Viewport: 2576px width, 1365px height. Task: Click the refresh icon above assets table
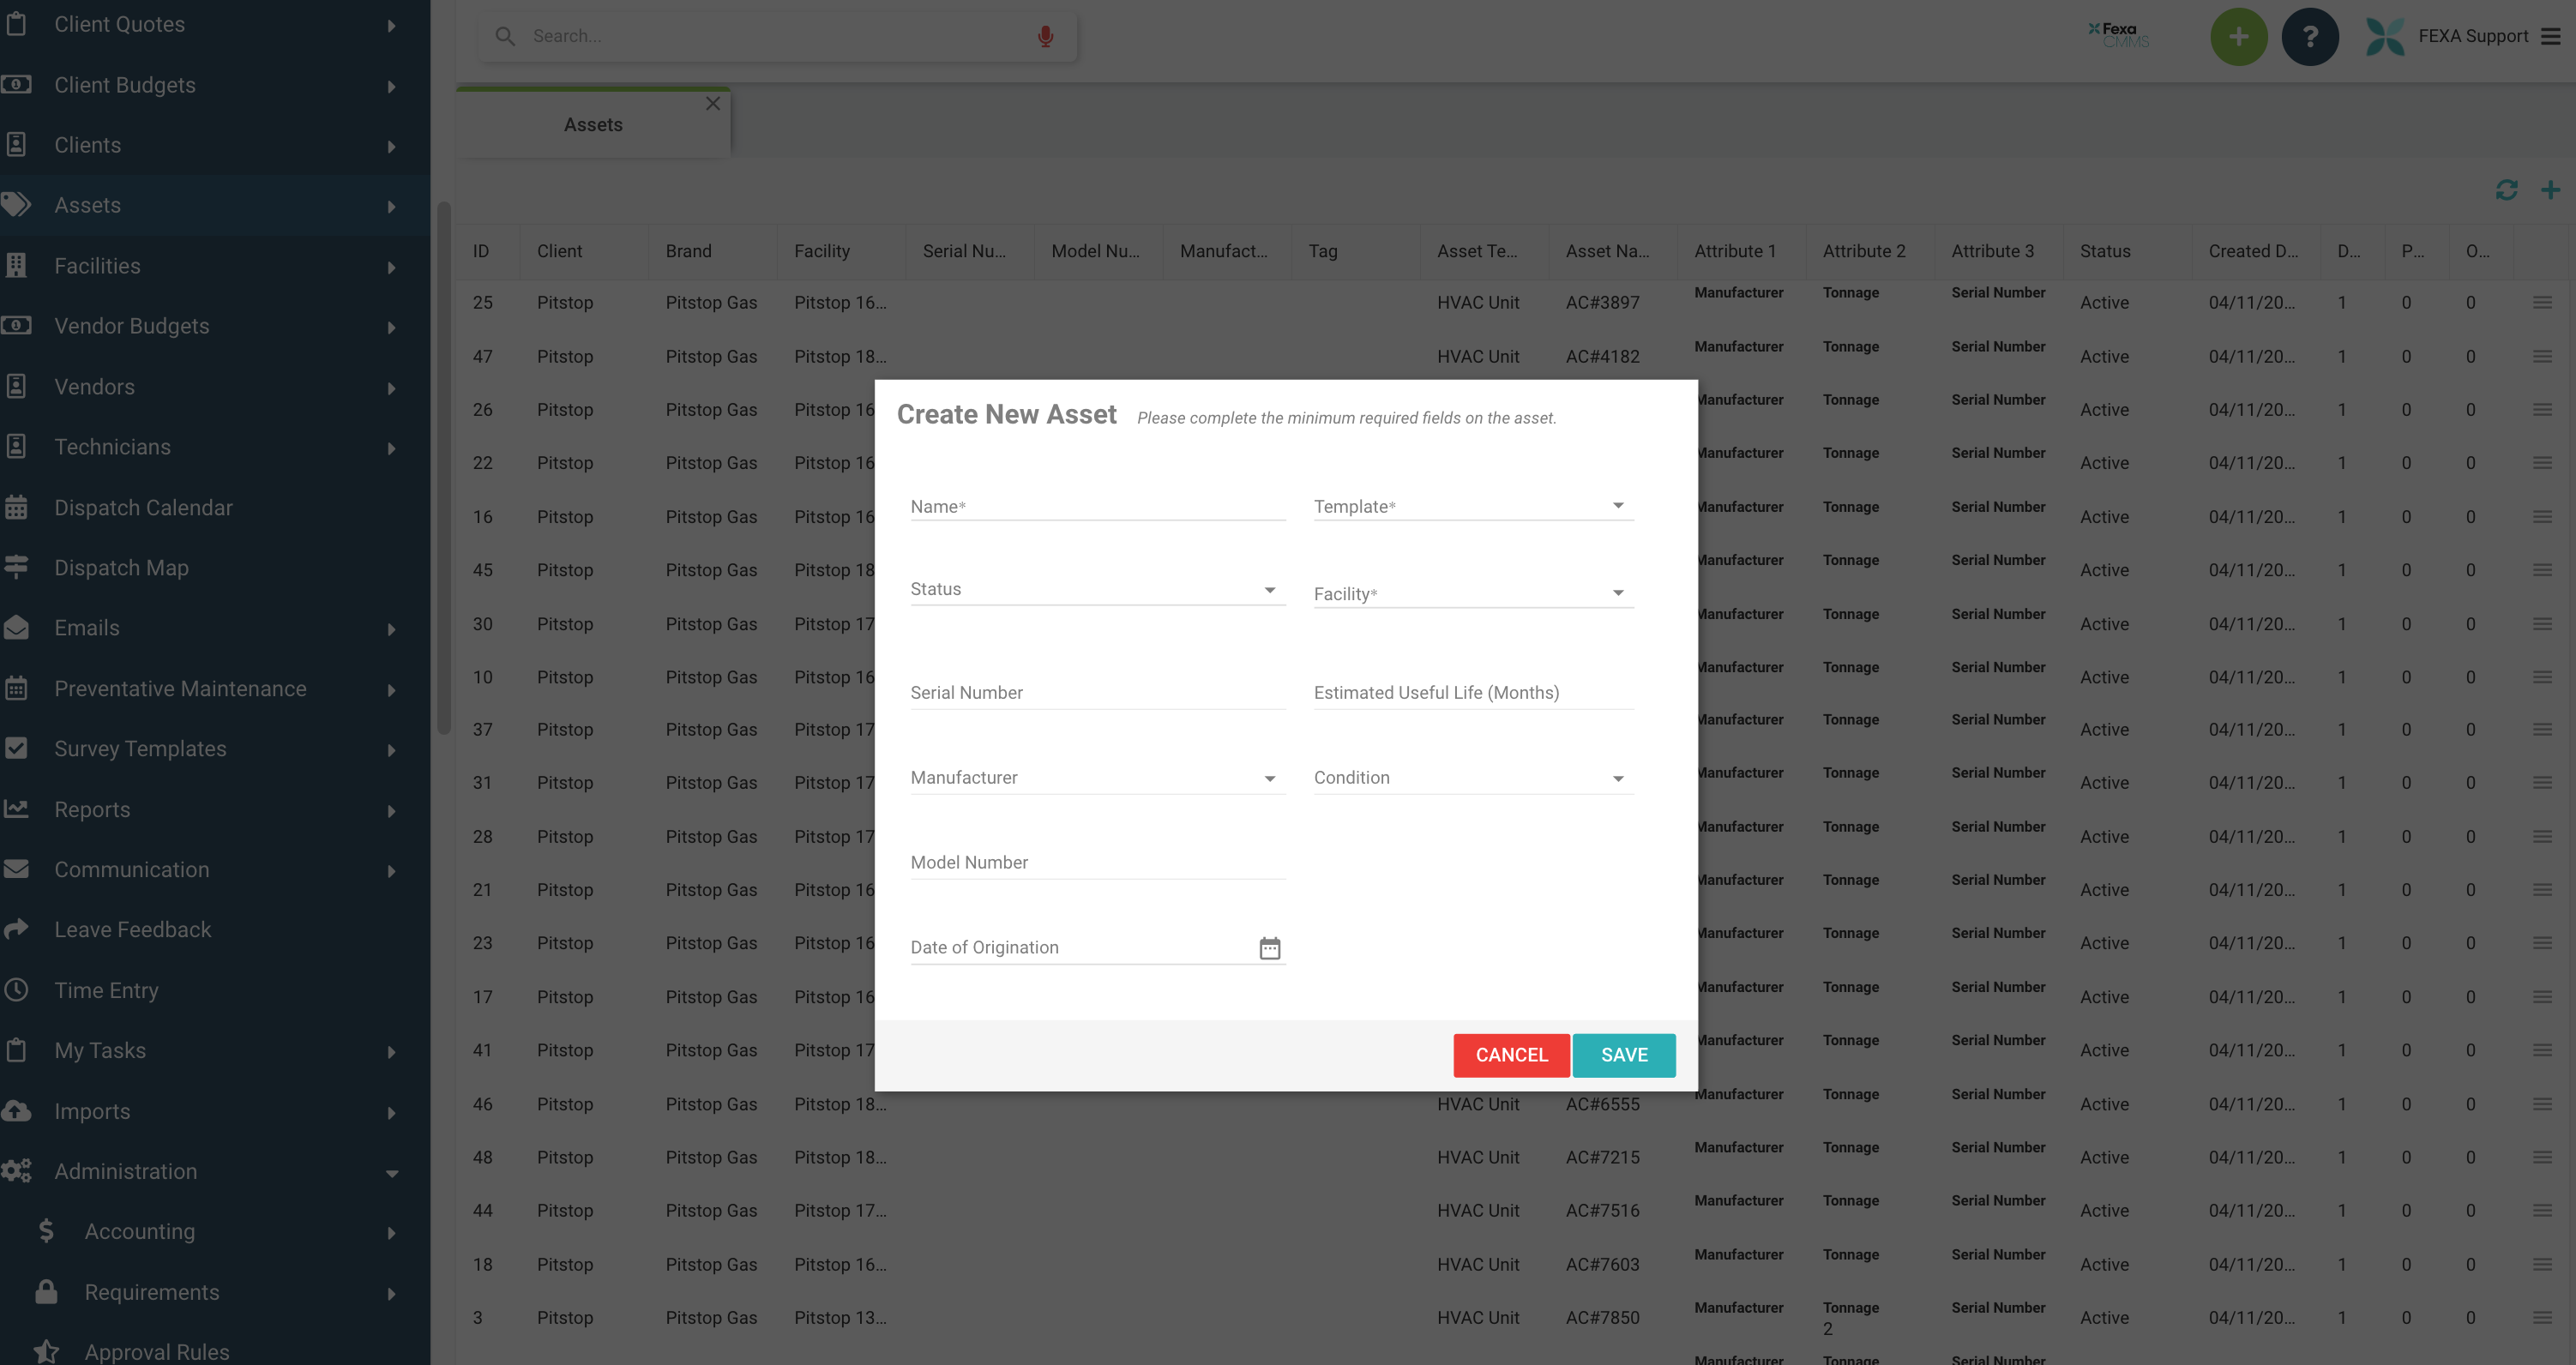tap(2506, 190)
